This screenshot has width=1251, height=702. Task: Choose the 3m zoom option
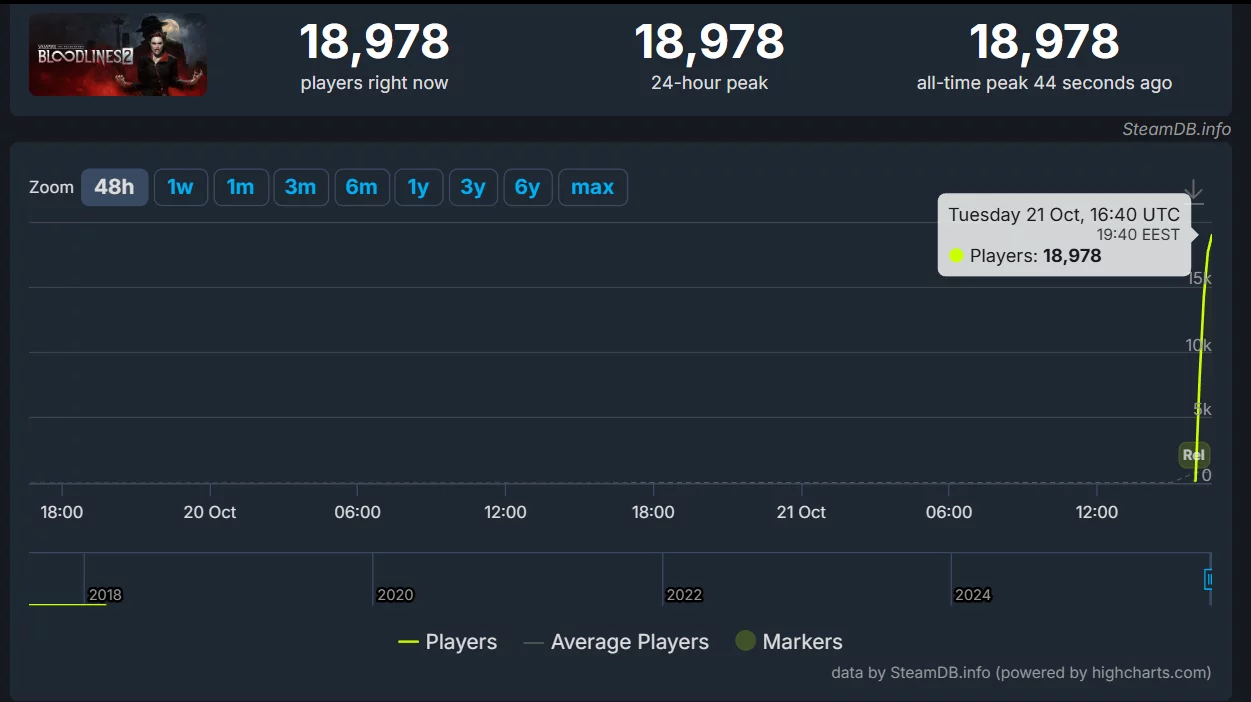(x=300, y=187)
